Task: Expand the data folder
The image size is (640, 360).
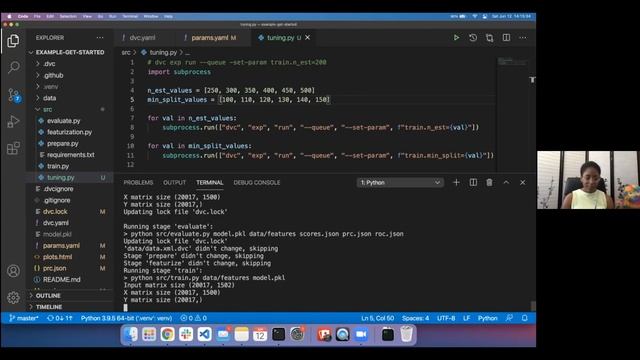Action: click(49, 98)
